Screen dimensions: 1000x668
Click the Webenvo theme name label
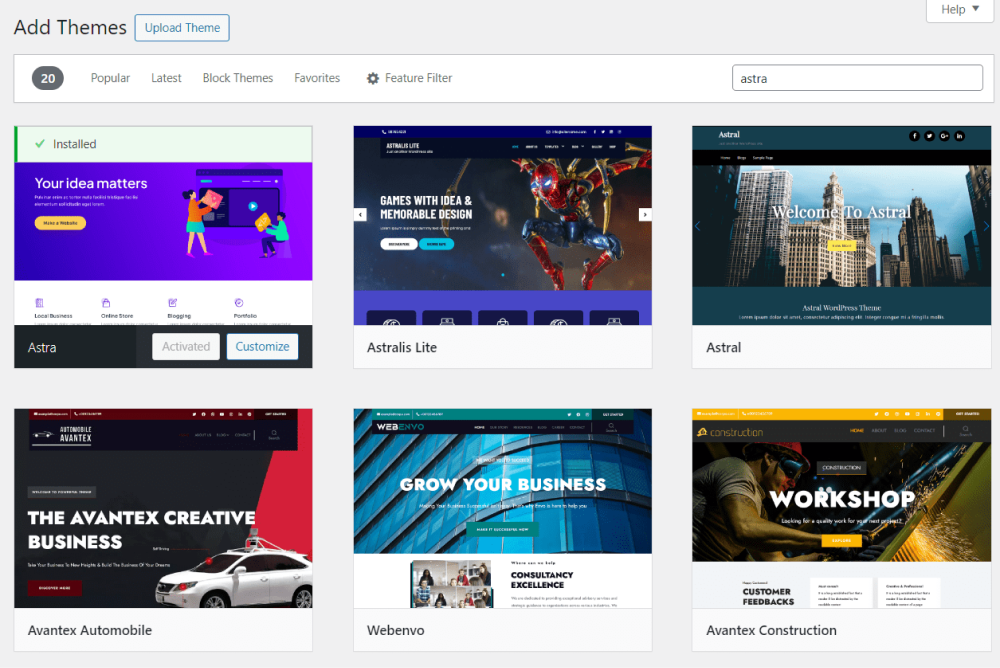coord(395,630)
